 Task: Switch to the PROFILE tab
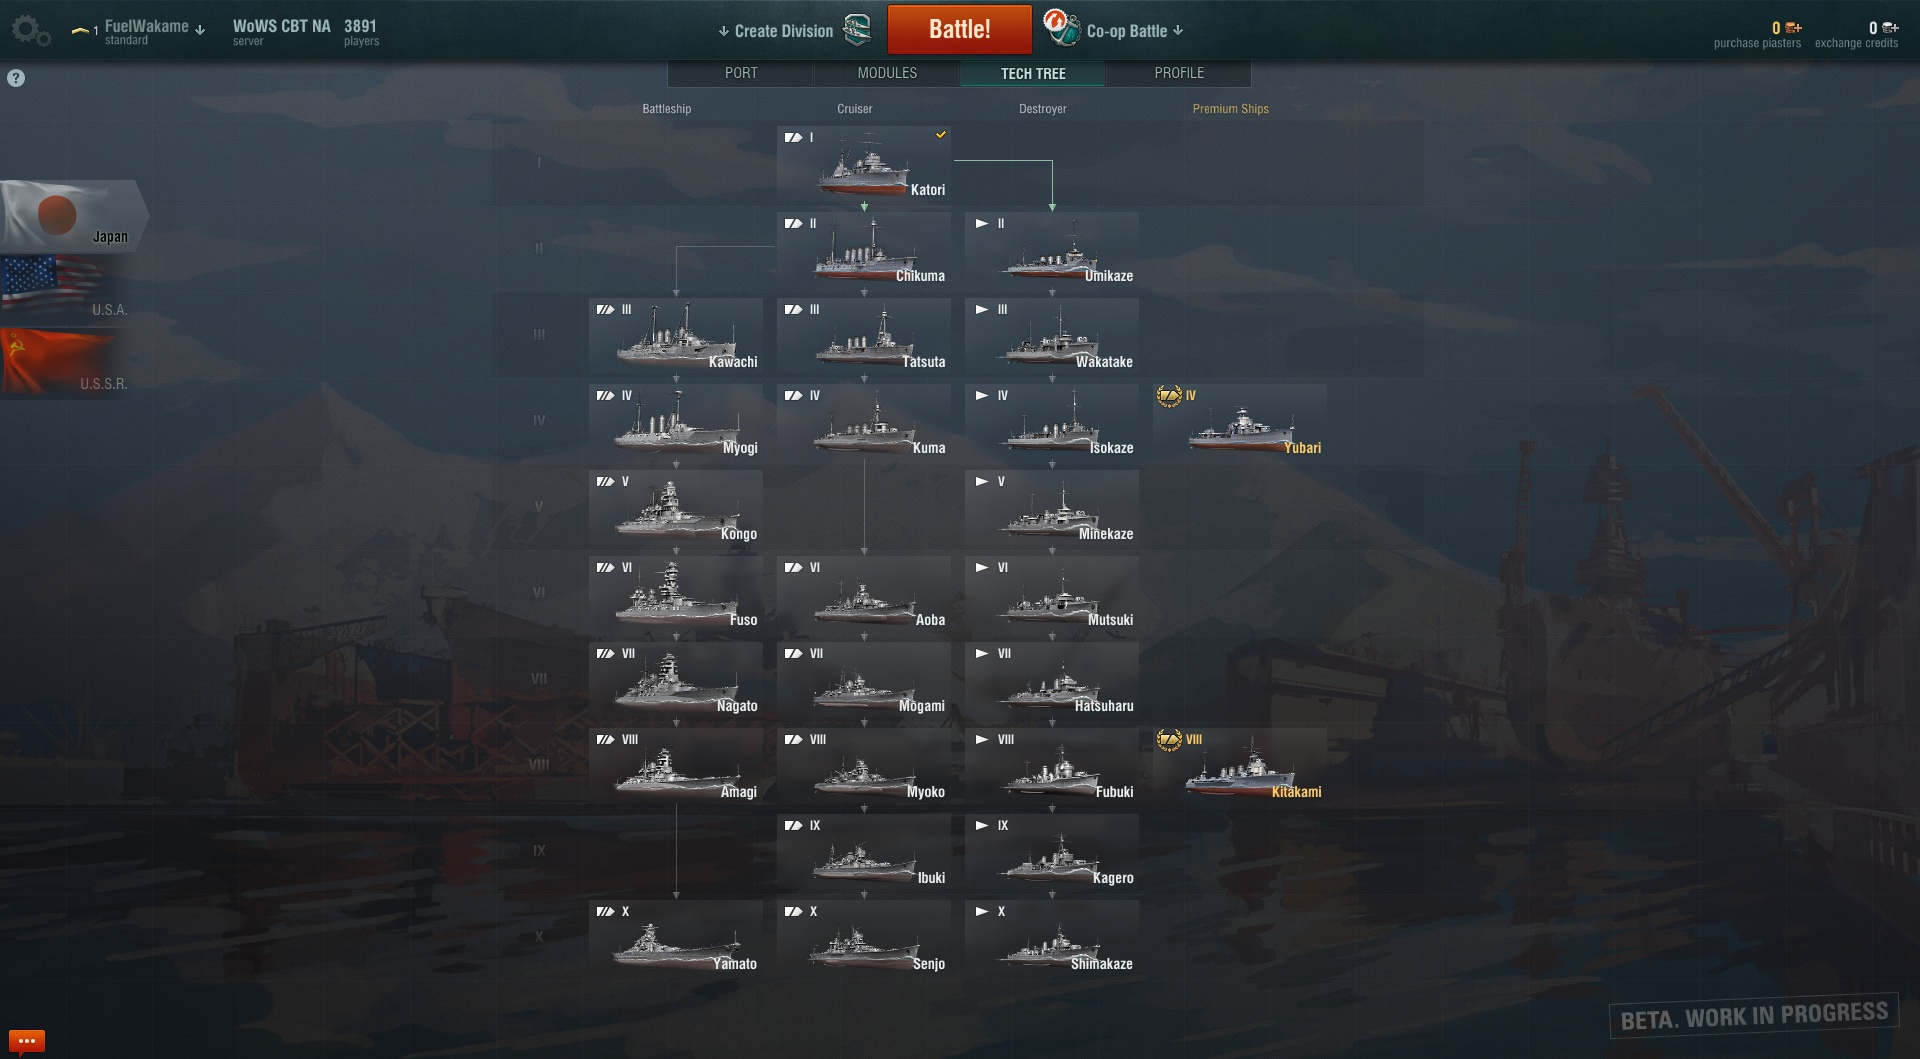pos(1179,73)
